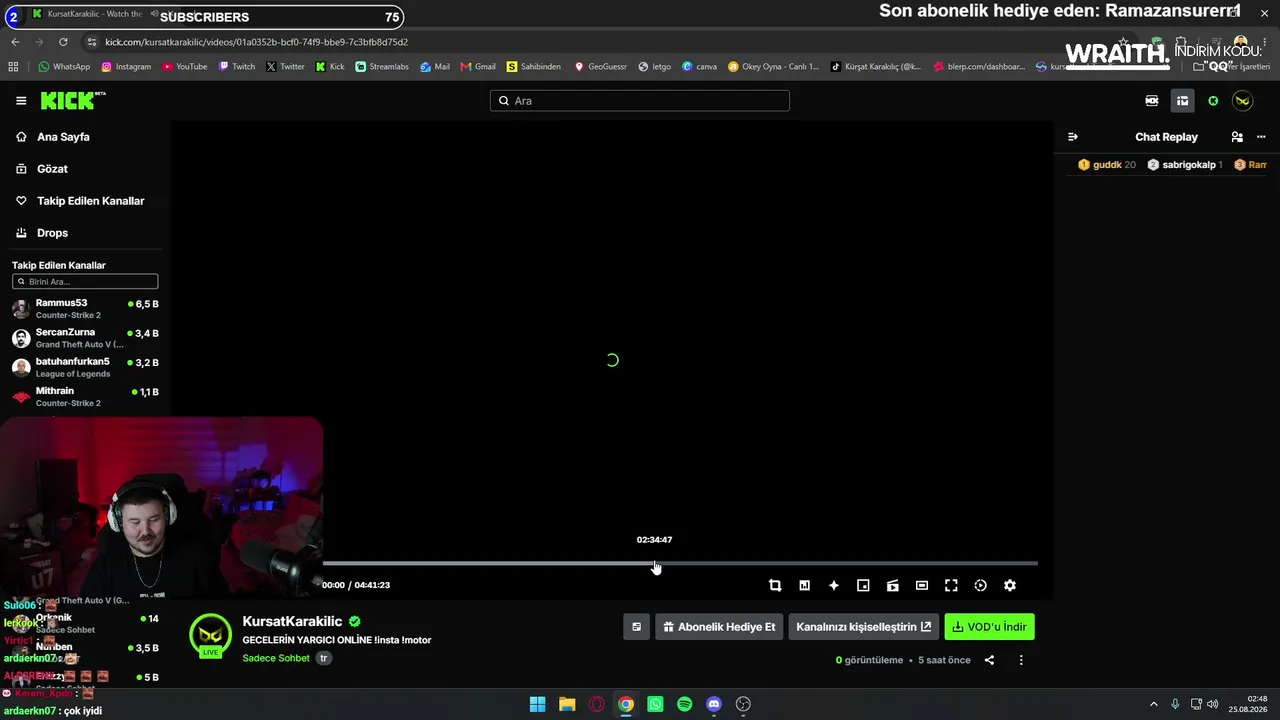Open File Explorer from taskbar

[567, 704]
